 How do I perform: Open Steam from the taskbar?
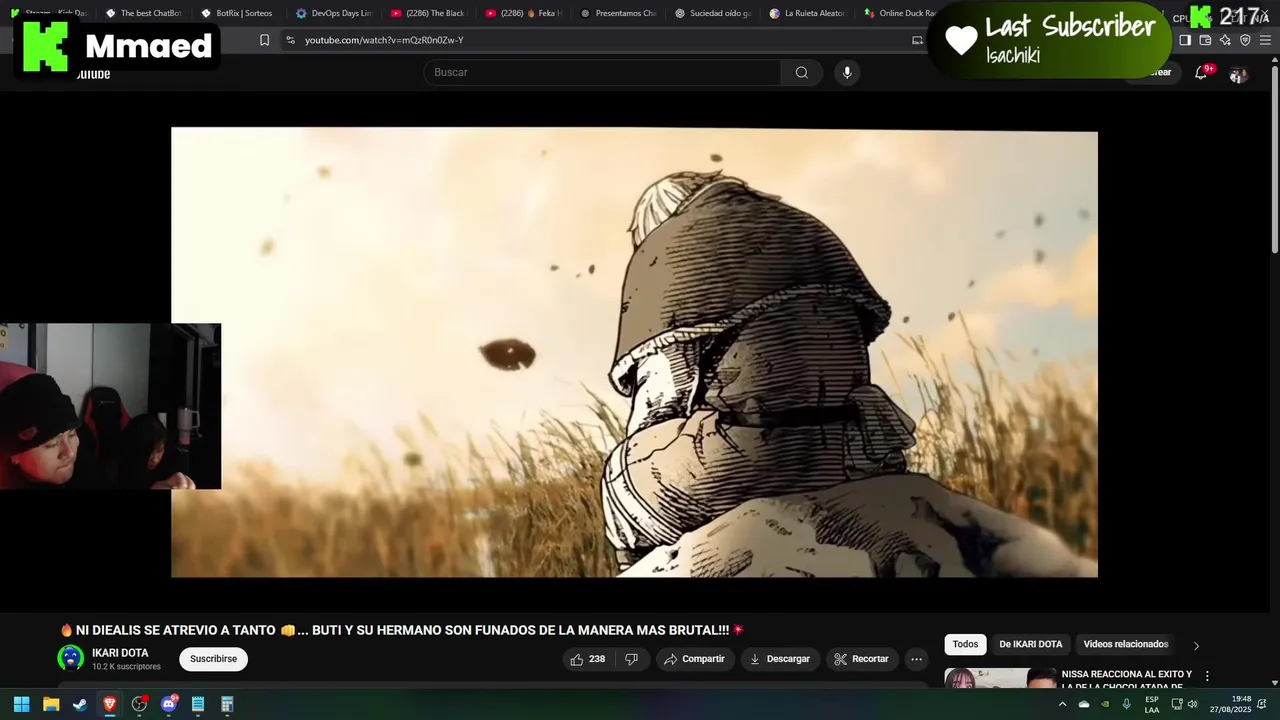tap(80, 704)
